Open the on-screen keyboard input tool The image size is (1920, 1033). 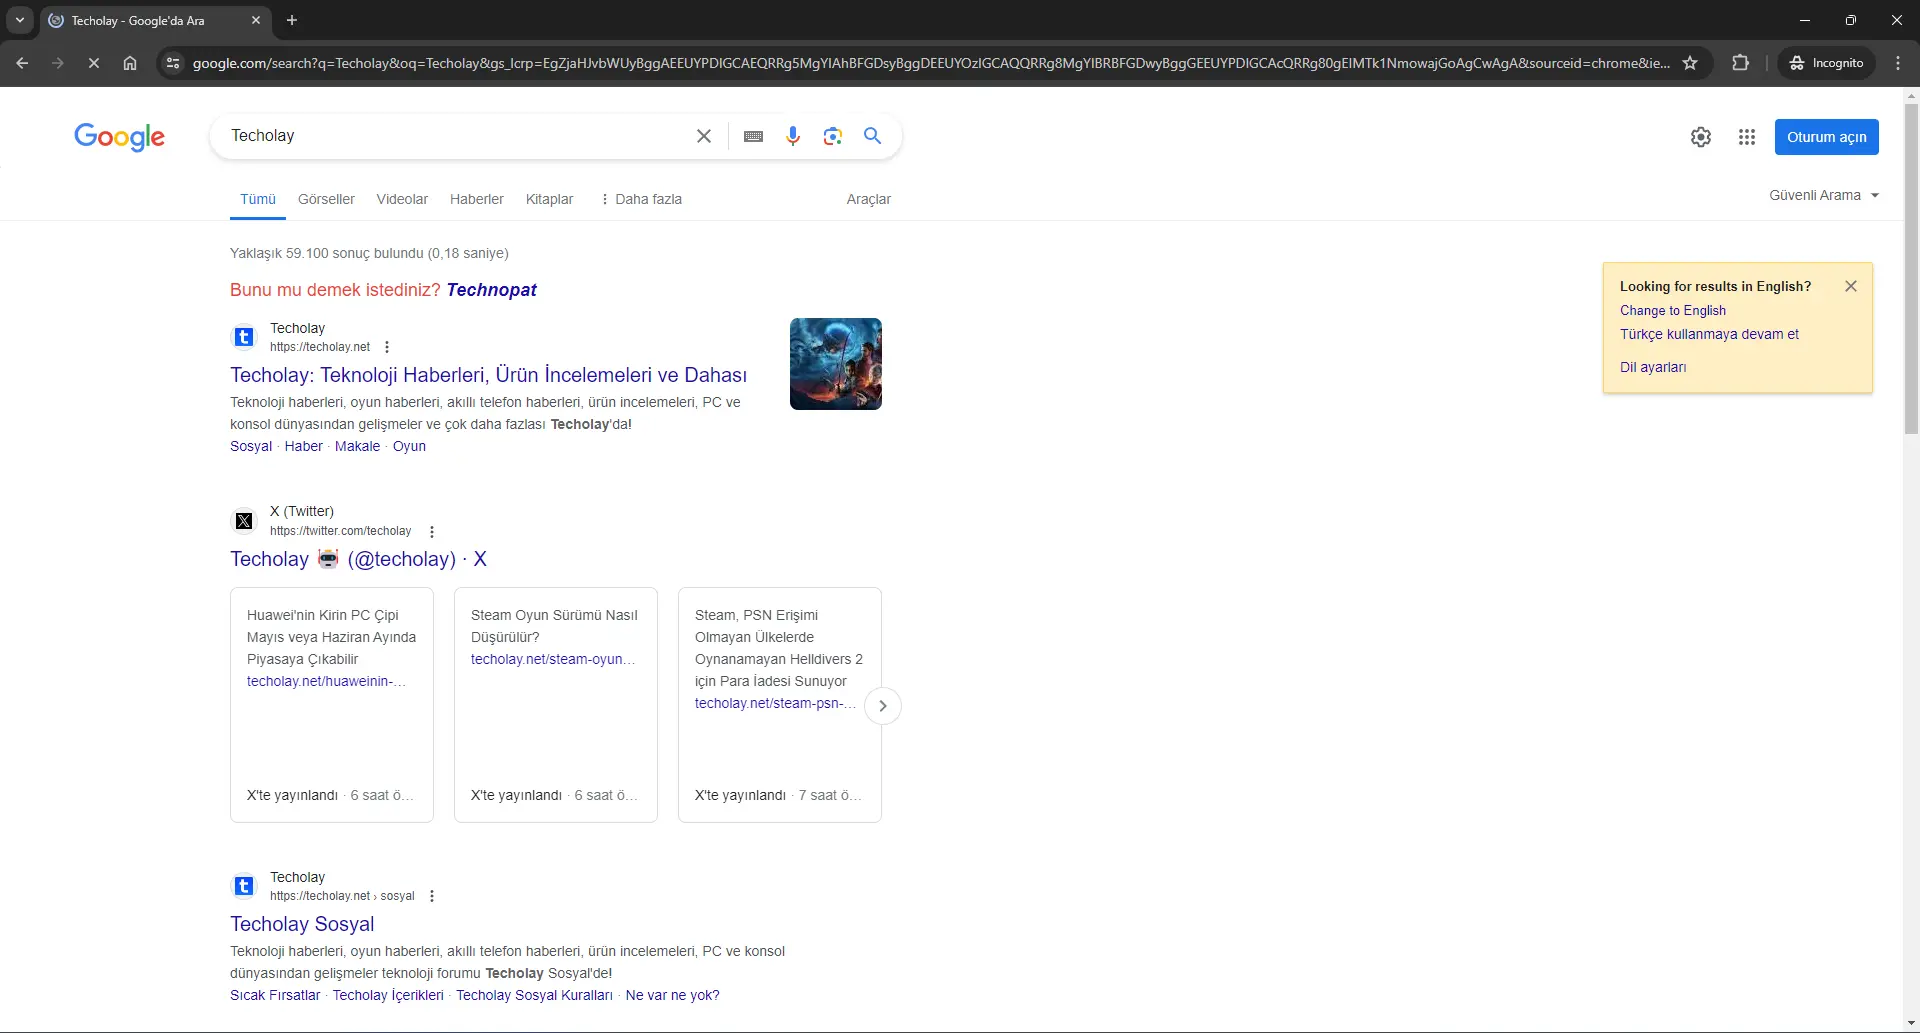[754, 136]
